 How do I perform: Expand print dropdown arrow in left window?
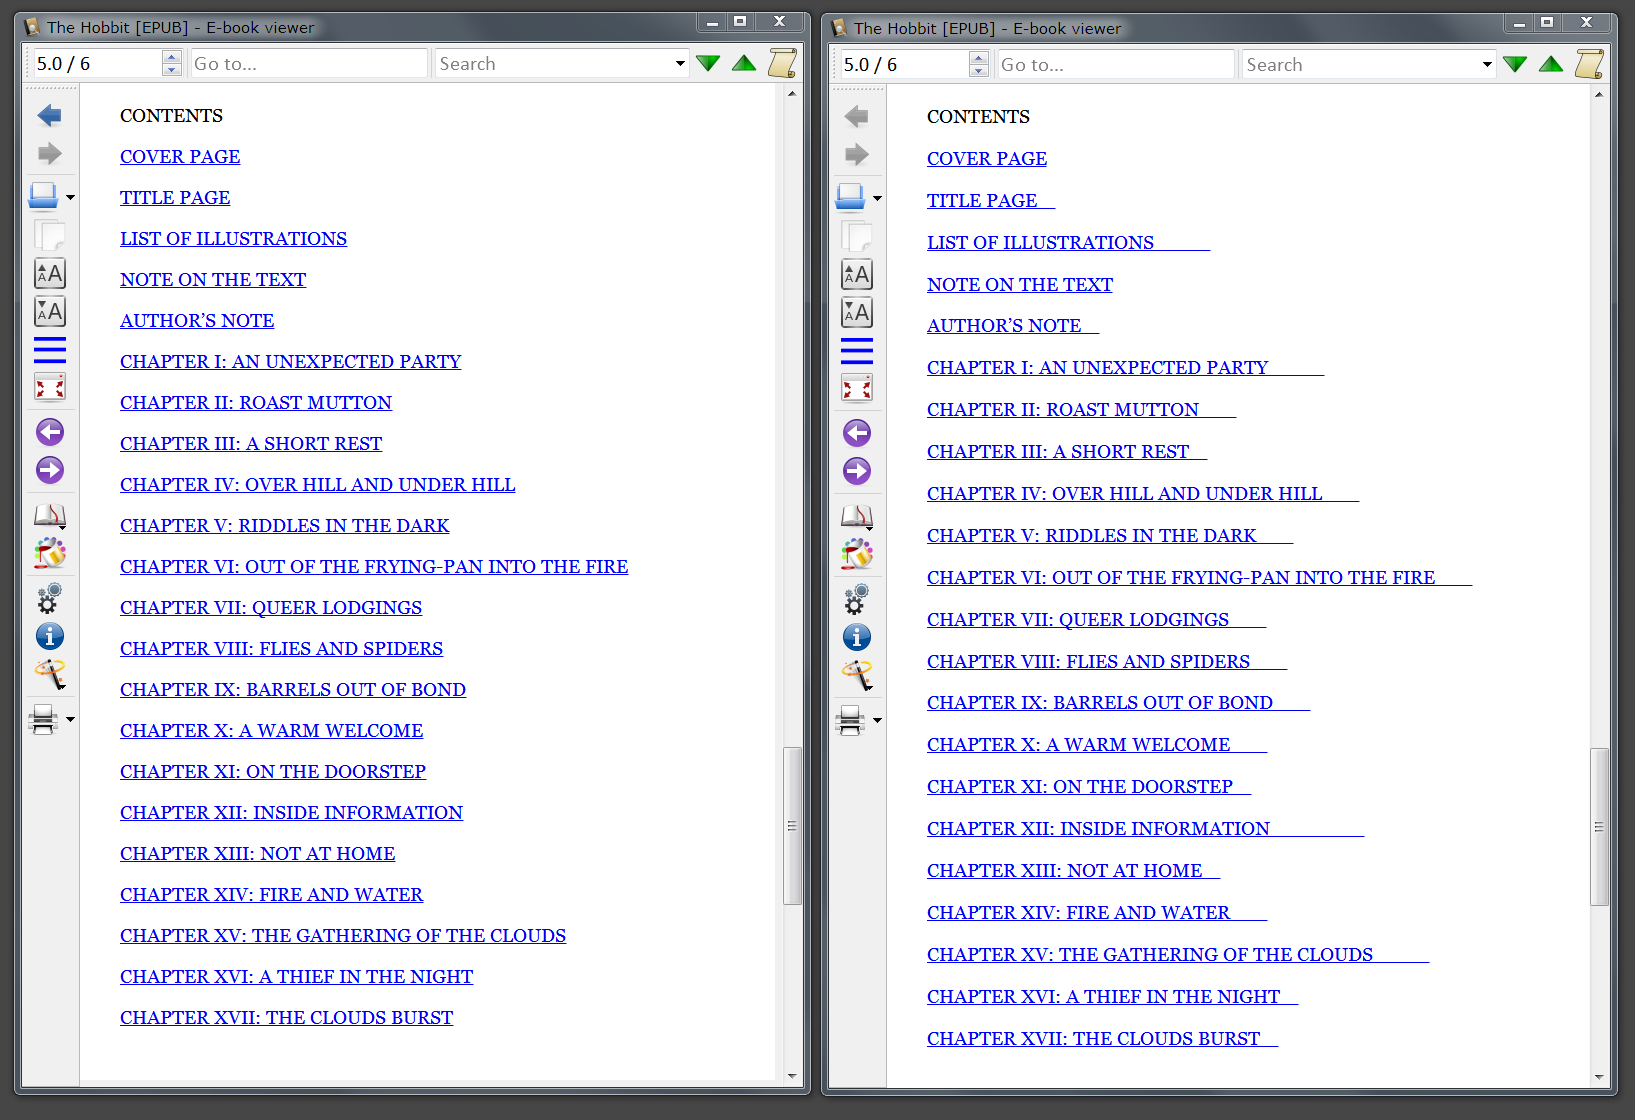[x=70, y=719]
